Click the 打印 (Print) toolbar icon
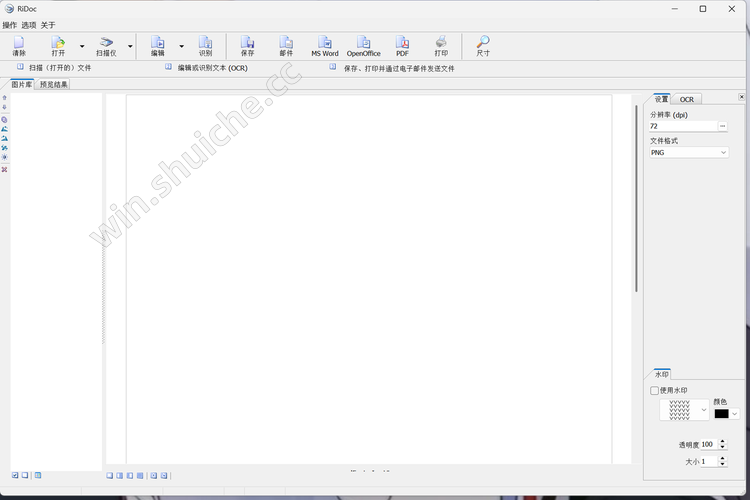Screen dimensions: 750x500 tap(441, 45)
